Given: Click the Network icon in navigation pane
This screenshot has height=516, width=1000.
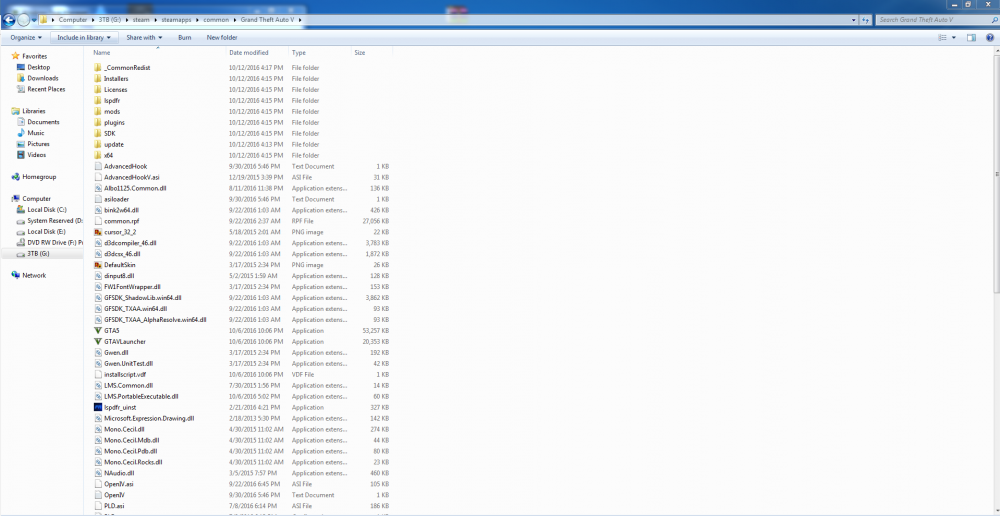Looking at the screenshot, I should pyautogui.click(x=15, y=276).
